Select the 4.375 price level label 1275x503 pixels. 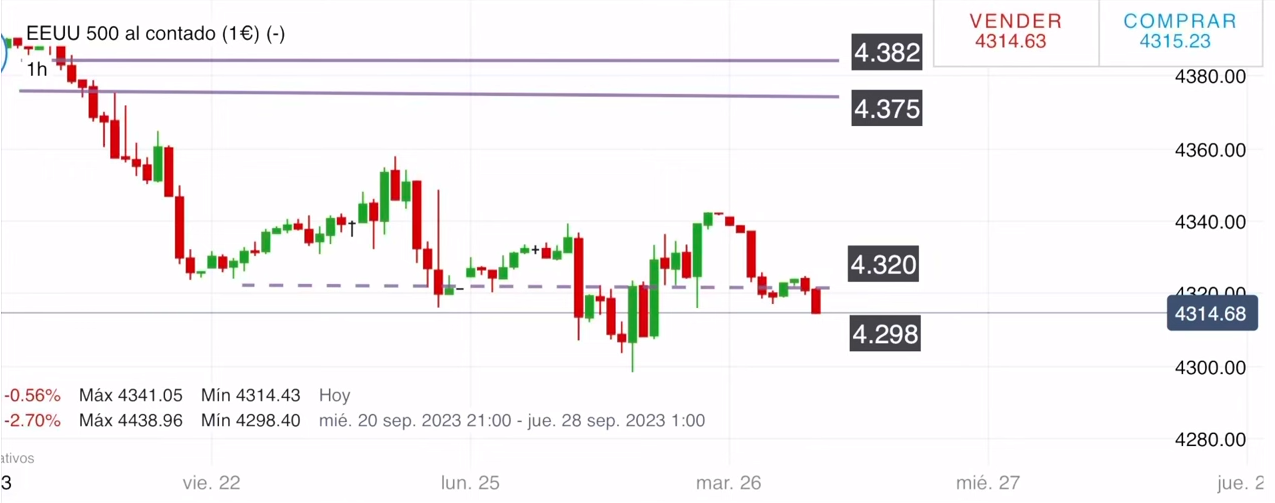pyautogui.click(x=886, y=108)
